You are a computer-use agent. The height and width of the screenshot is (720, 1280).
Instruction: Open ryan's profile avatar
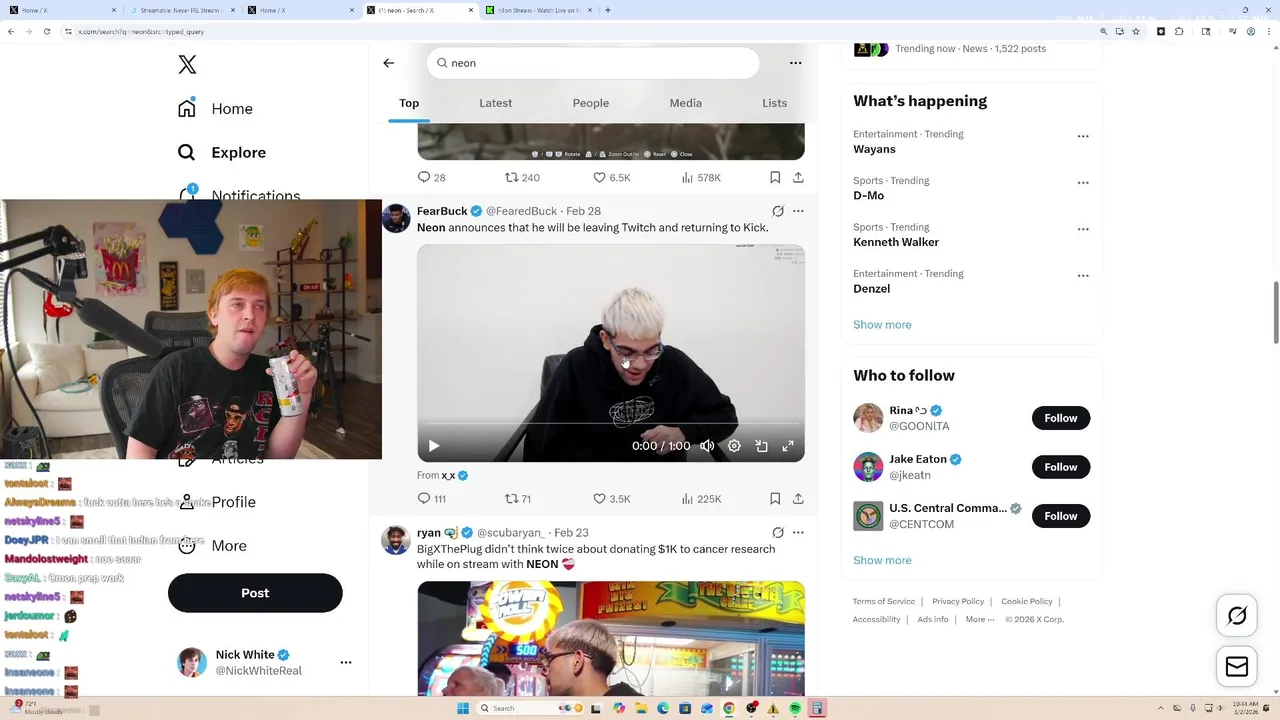(x=396, y=540)
